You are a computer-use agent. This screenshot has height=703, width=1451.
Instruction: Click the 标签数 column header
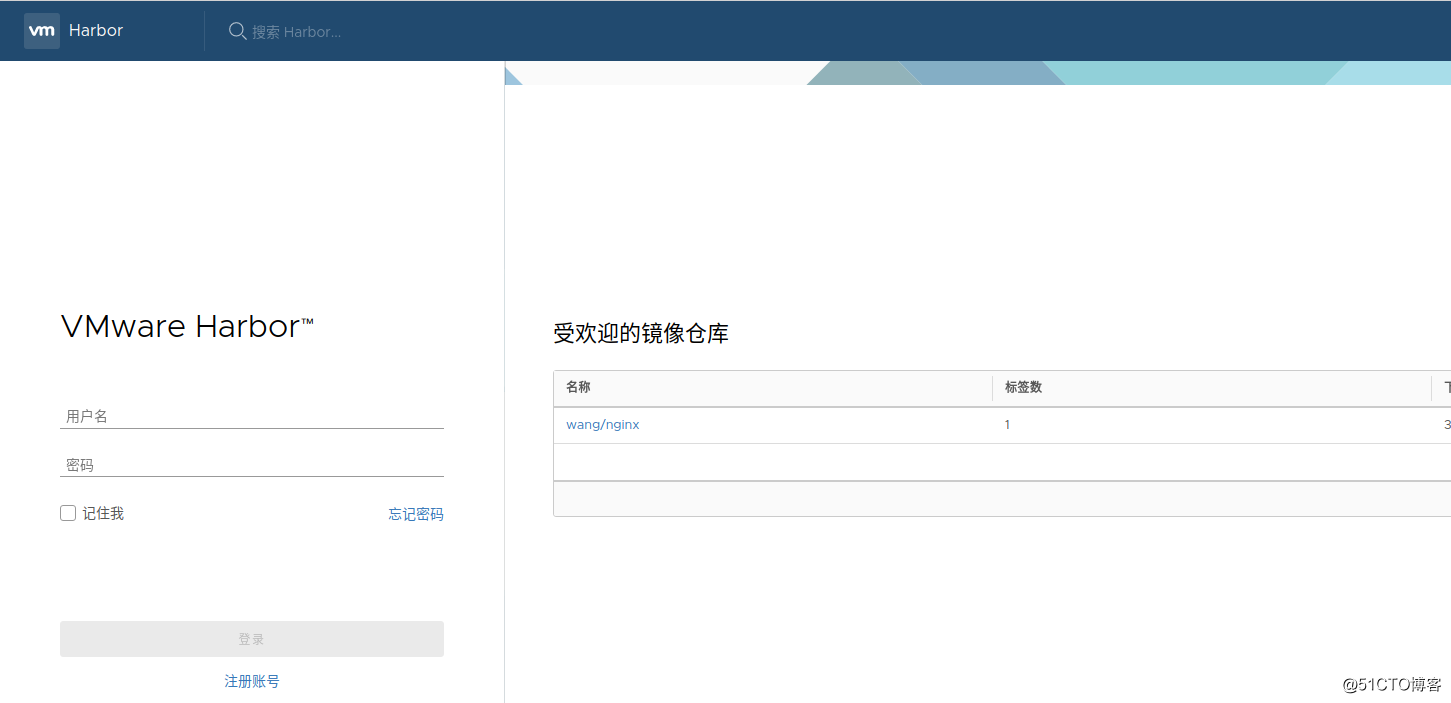(1023, 387)
